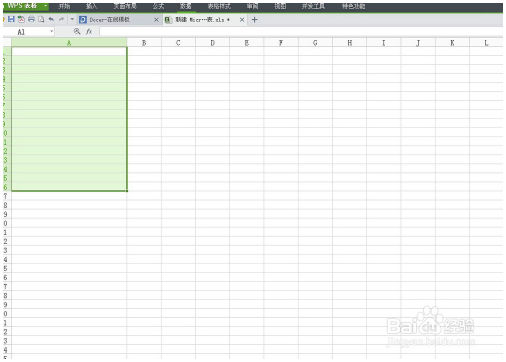Click the Redo arrow icon
The image size is (506, 362).
pos(61,19)
